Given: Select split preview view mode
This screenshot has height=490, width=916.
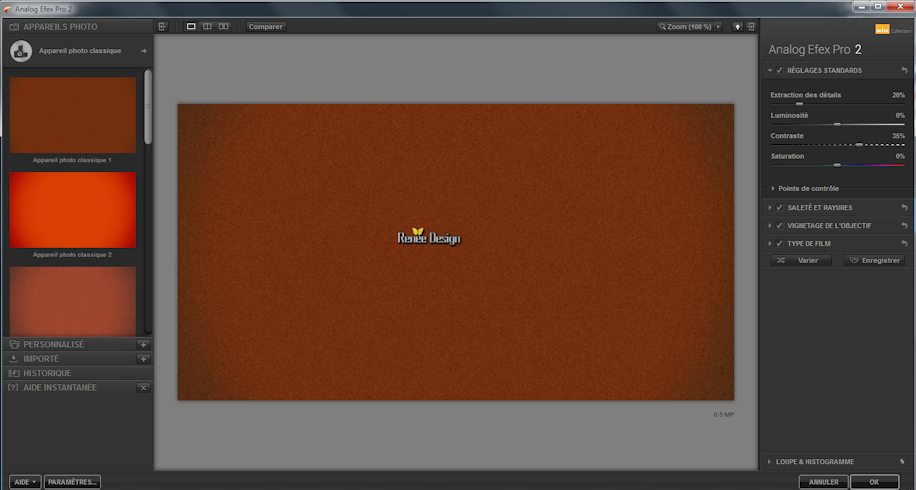Looking at the screenshot, I should pyautogui.click(x=207, y=26).
